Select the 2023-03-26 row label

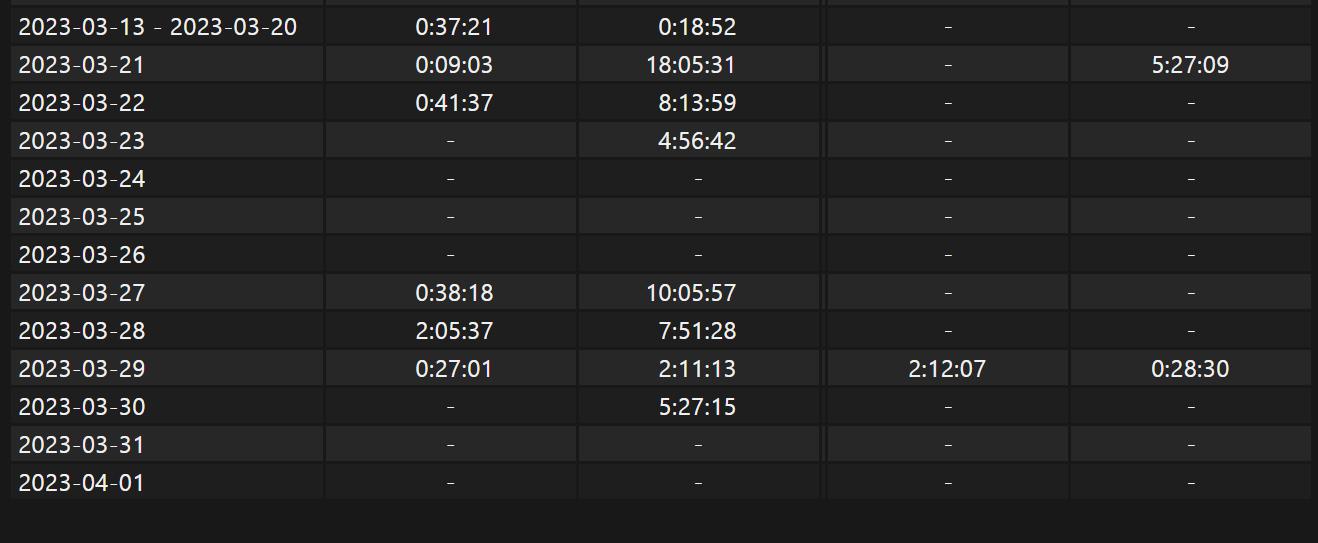click(82, 255)
